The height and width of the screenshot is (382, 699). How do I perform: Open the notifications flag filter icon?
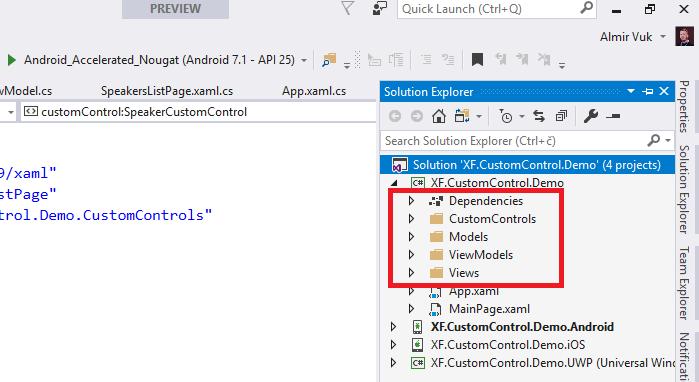pyautogui.click(x=348, y=8)
